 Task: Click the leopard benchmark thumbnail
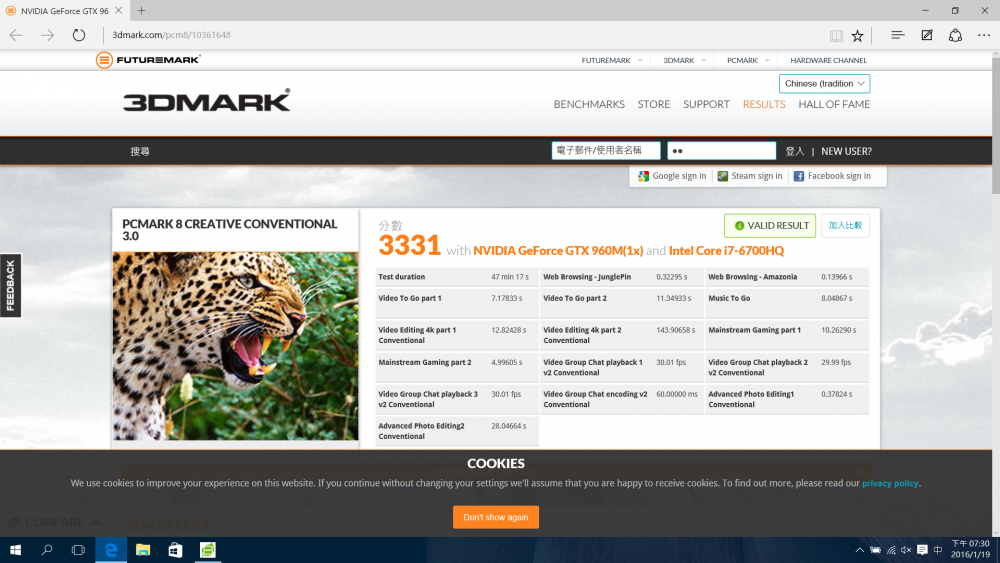(x=235, y=346)
